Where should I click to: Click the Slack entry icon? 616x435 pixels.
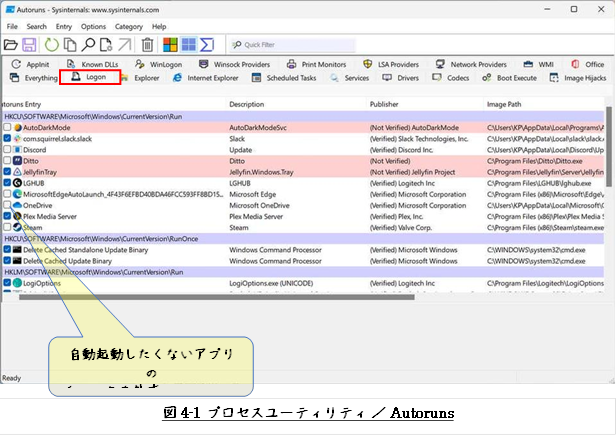click(x=18, y=138)
